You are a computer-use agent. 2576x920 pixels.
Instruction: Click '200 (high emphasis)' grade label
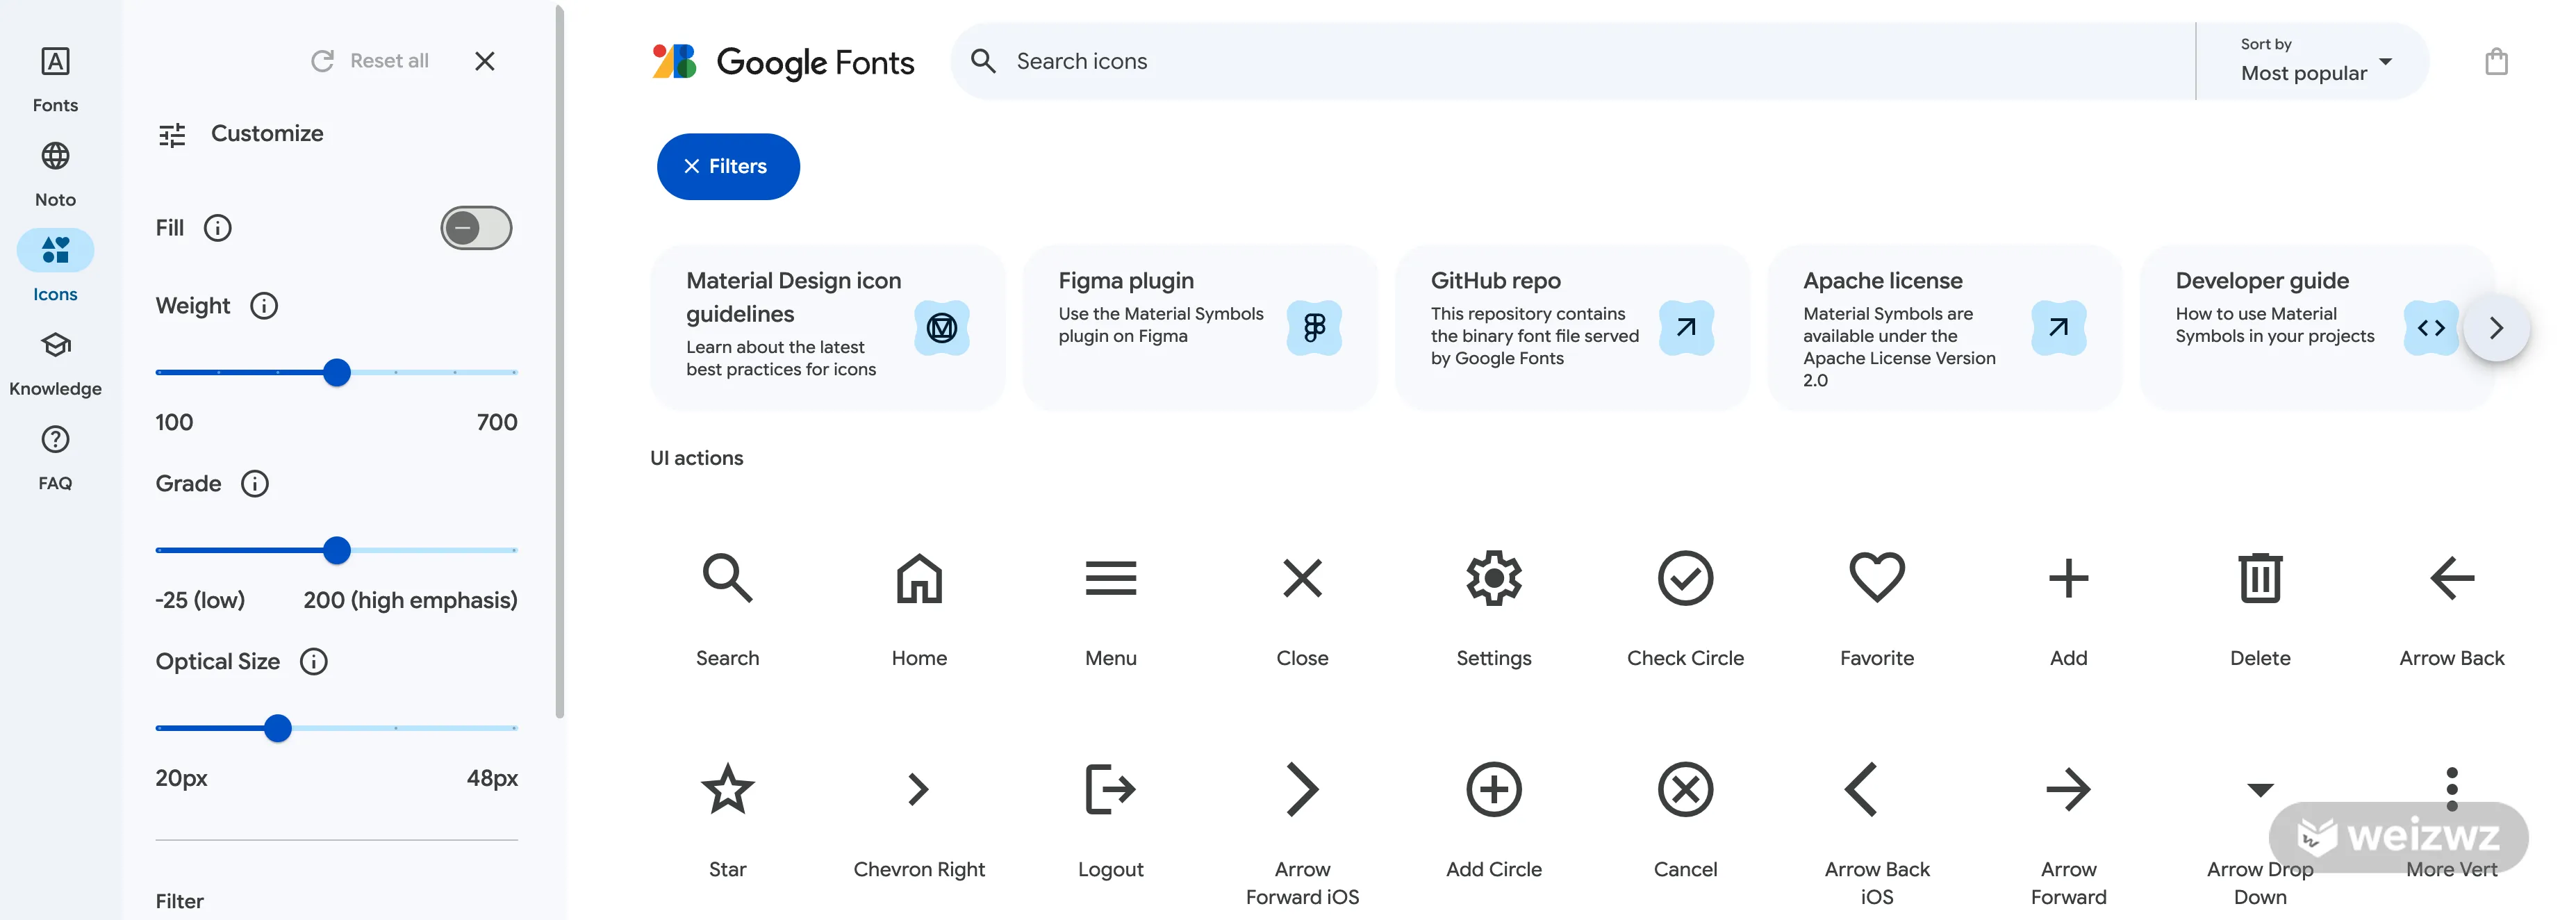[x=410, y=600]
